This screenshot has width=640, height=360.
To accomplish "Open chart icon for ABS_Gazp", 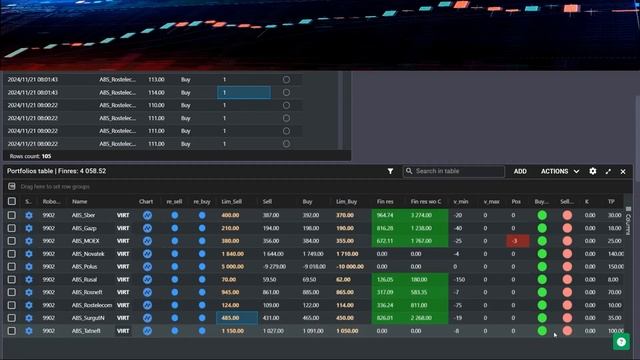I will click(x=147, y=228).
